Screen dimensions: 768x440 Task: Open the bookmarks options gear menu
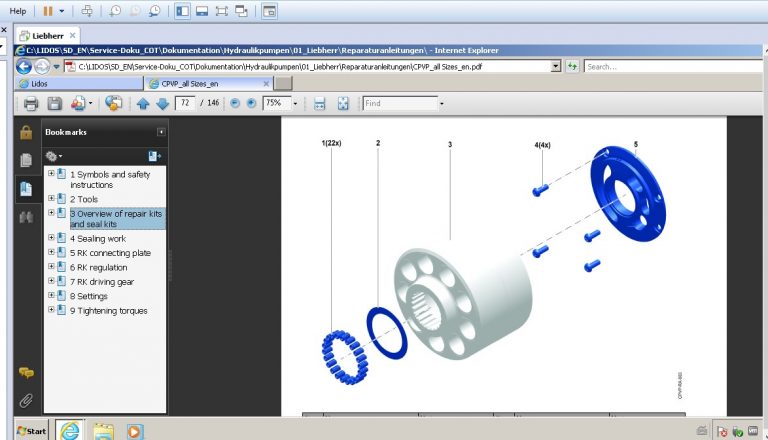(53, 156)
